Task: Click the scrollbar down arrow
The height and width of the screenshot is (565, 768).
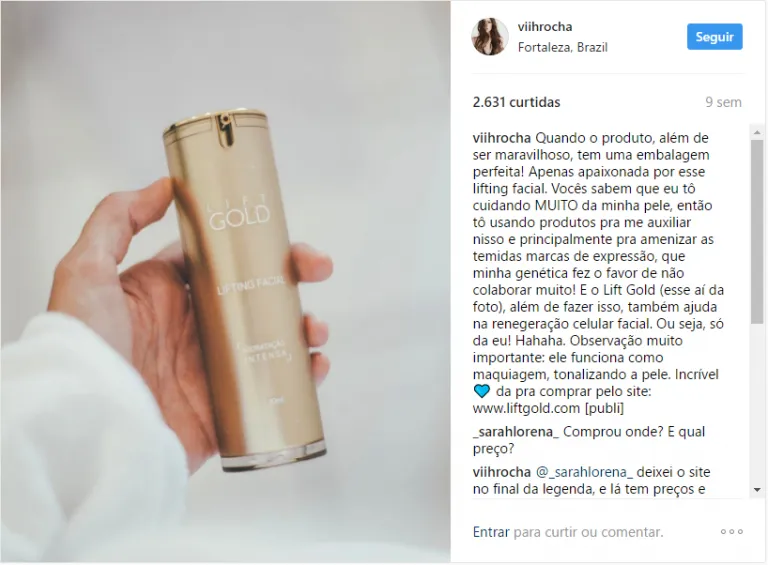Action: click(757, 490)
